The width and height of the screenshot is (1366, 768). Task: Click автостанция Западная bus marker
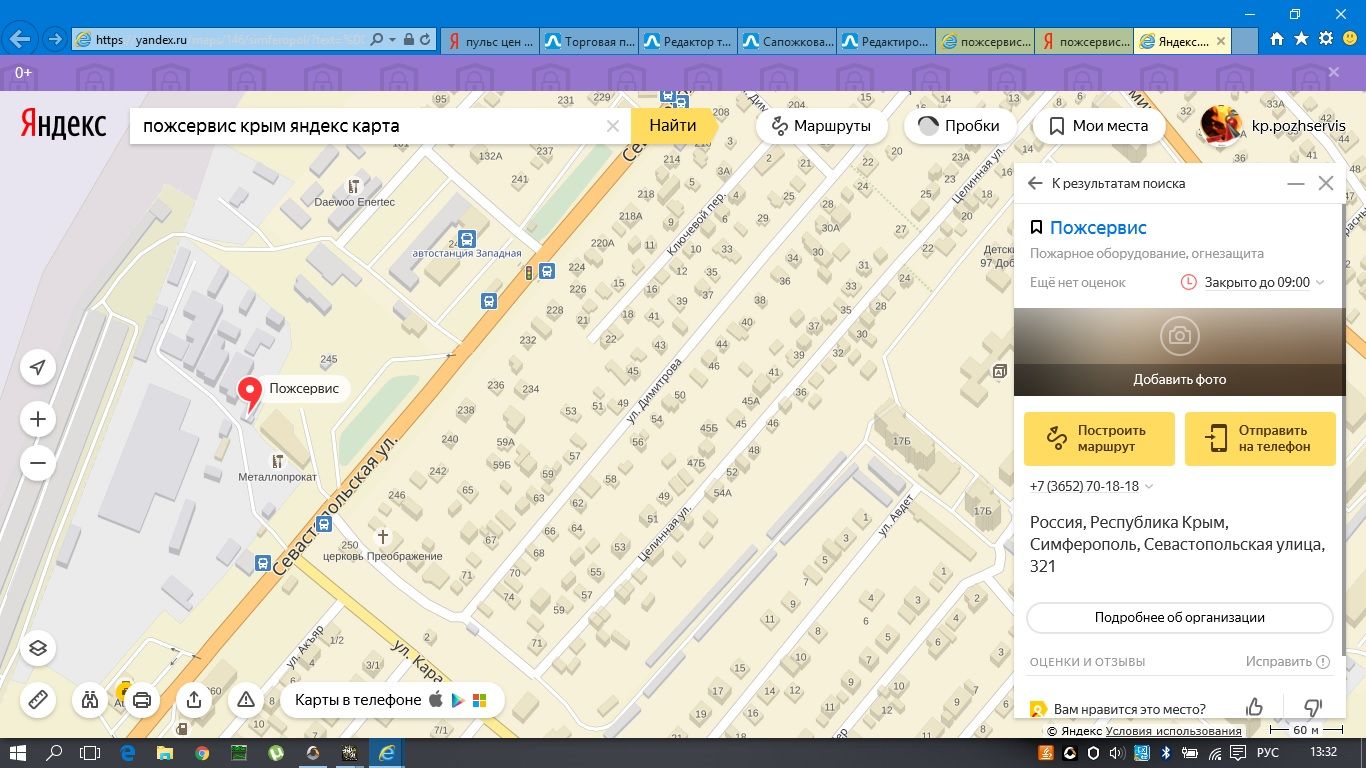467,239
